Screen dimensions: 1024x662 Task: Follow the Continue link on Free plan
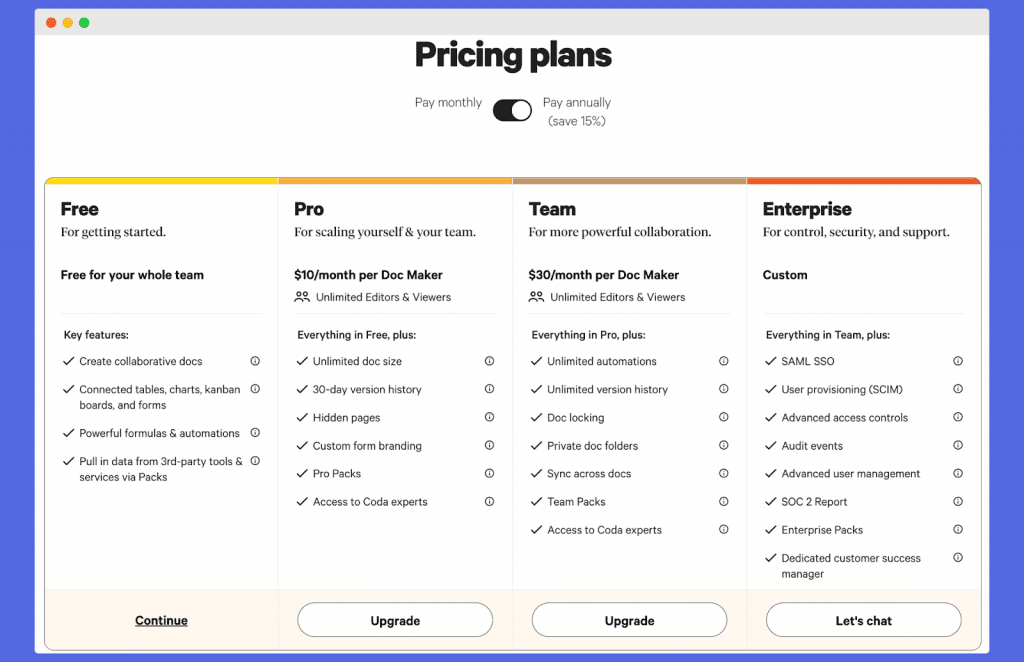[x=161, y=620]
